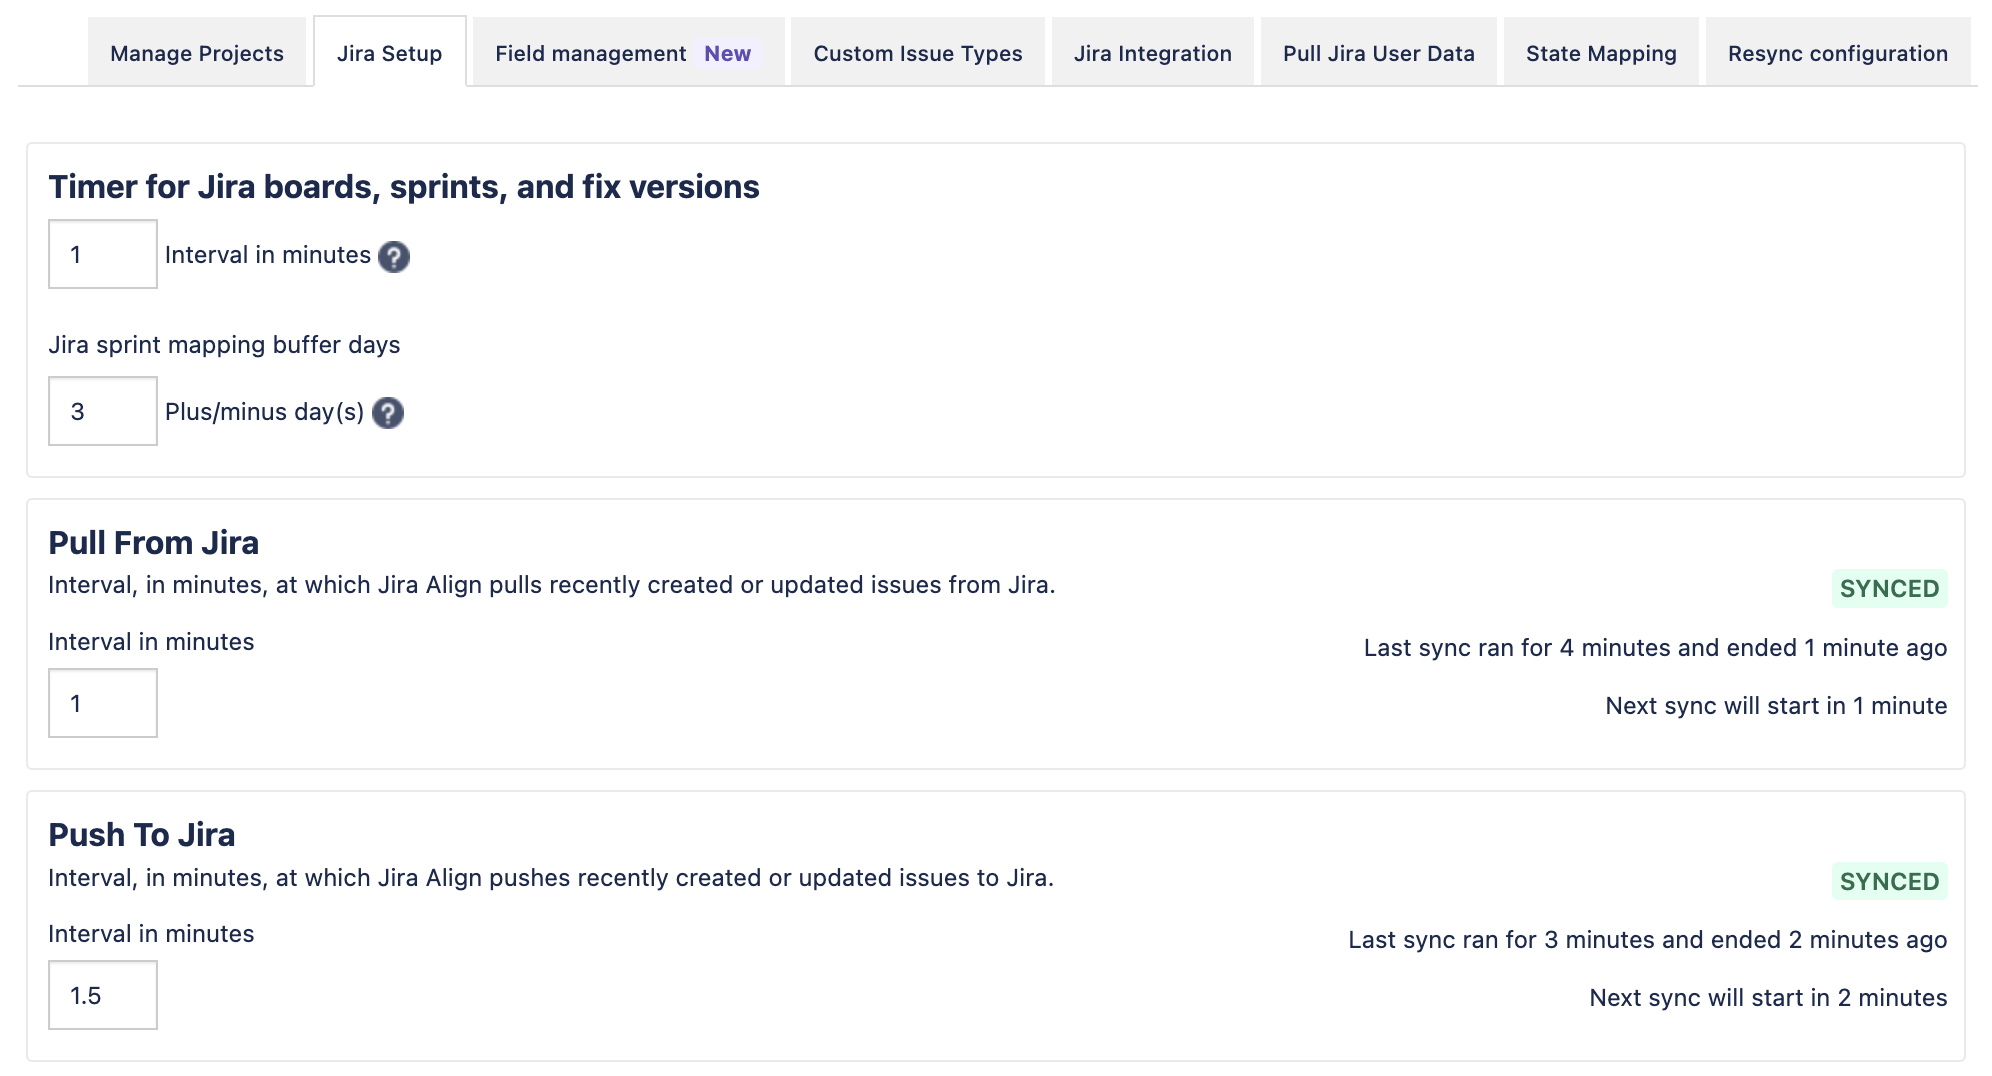Click the New badge on Field management
This screenshot has height=1076, width=1992.
[727, 53]
